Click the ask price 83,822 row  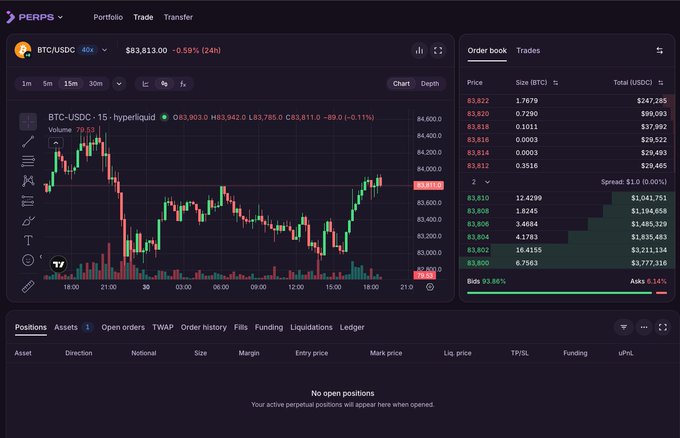click(567, 101)
